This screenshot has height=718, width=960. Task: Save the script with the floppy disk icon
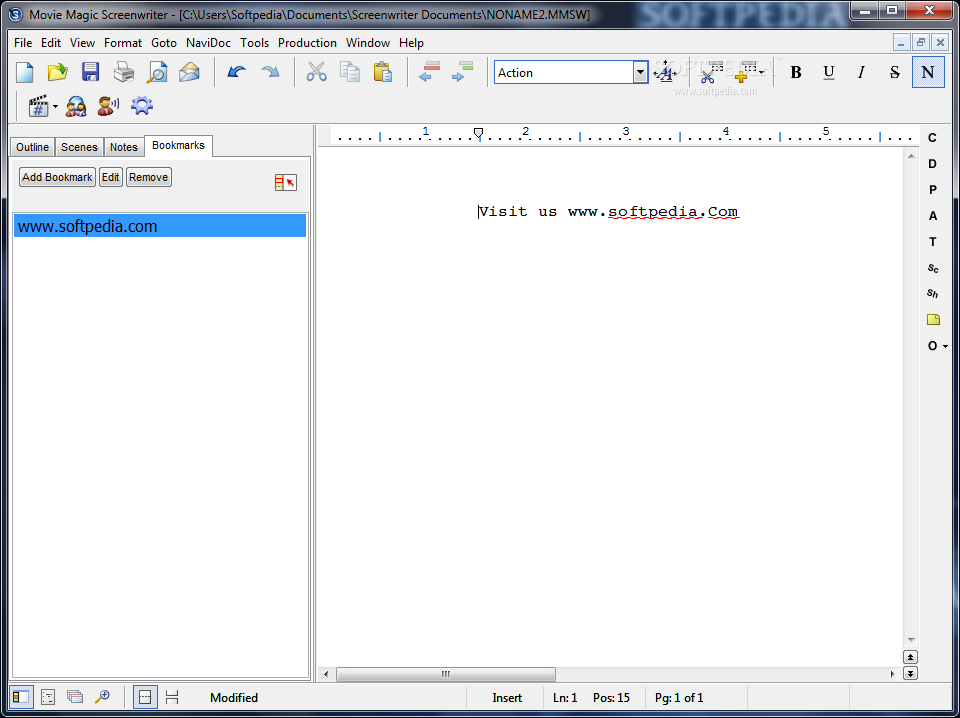click(x=91, y=72)
